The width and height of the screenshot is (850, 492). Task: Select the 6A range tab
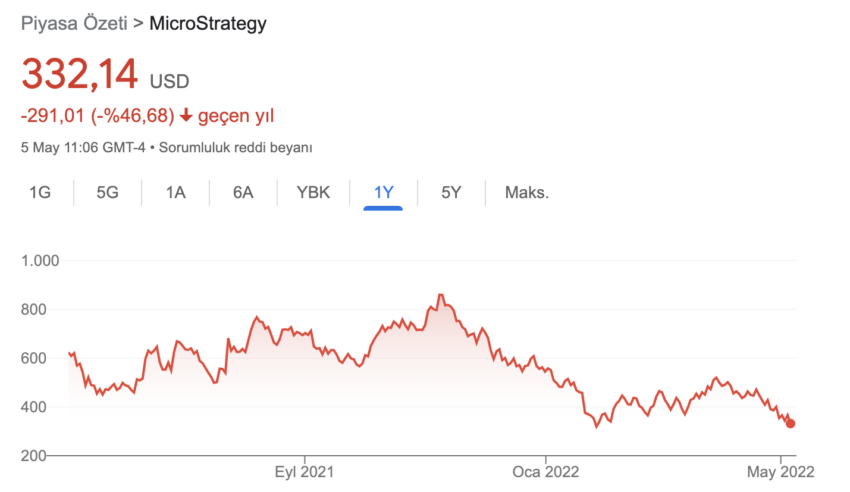(x=243, y=192)
